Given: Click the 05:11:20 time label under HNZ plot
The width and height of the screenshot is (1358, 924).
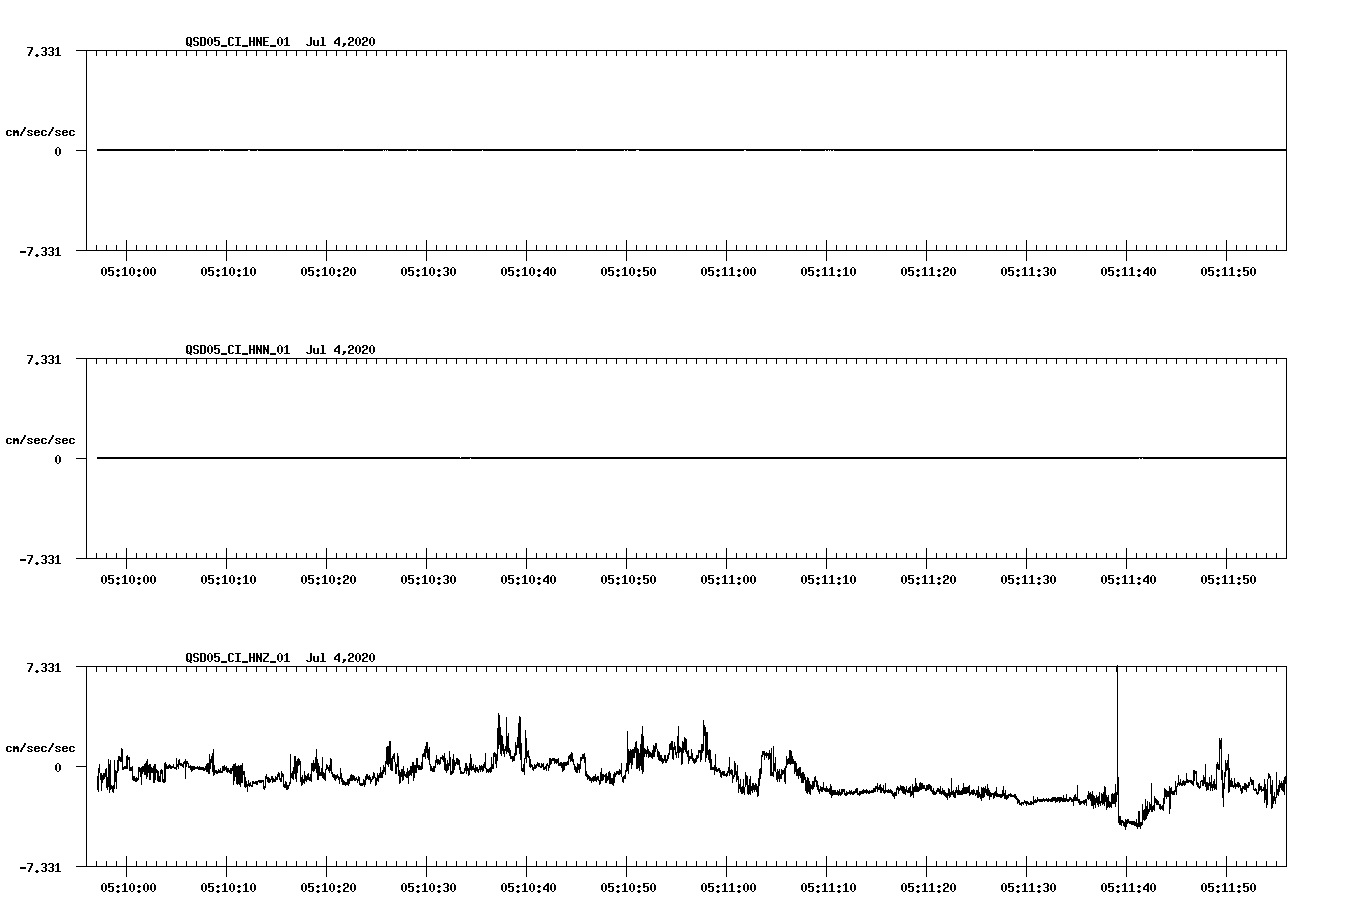Looking at the screenshot, I should 928,887.
